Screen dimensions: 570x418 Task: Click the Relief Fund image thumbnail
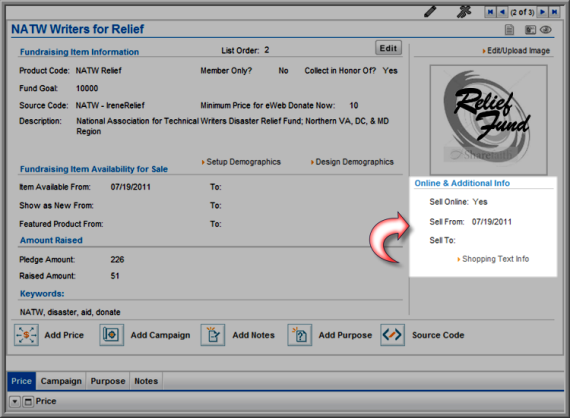pos(489,120)
